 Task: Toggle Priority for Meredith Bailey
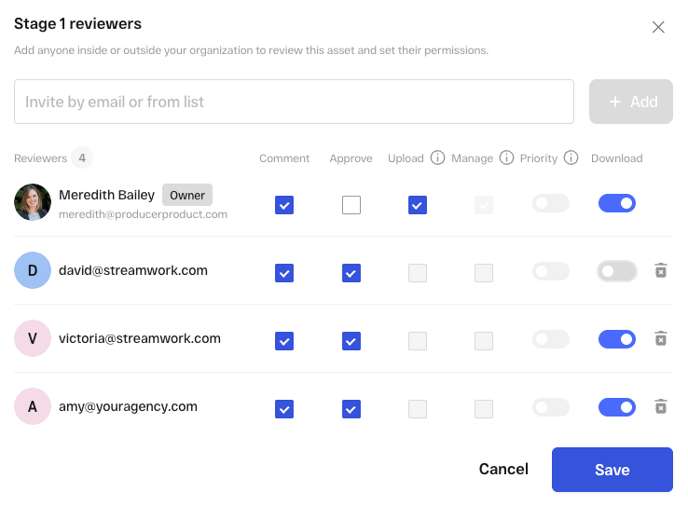coord(550,204)
